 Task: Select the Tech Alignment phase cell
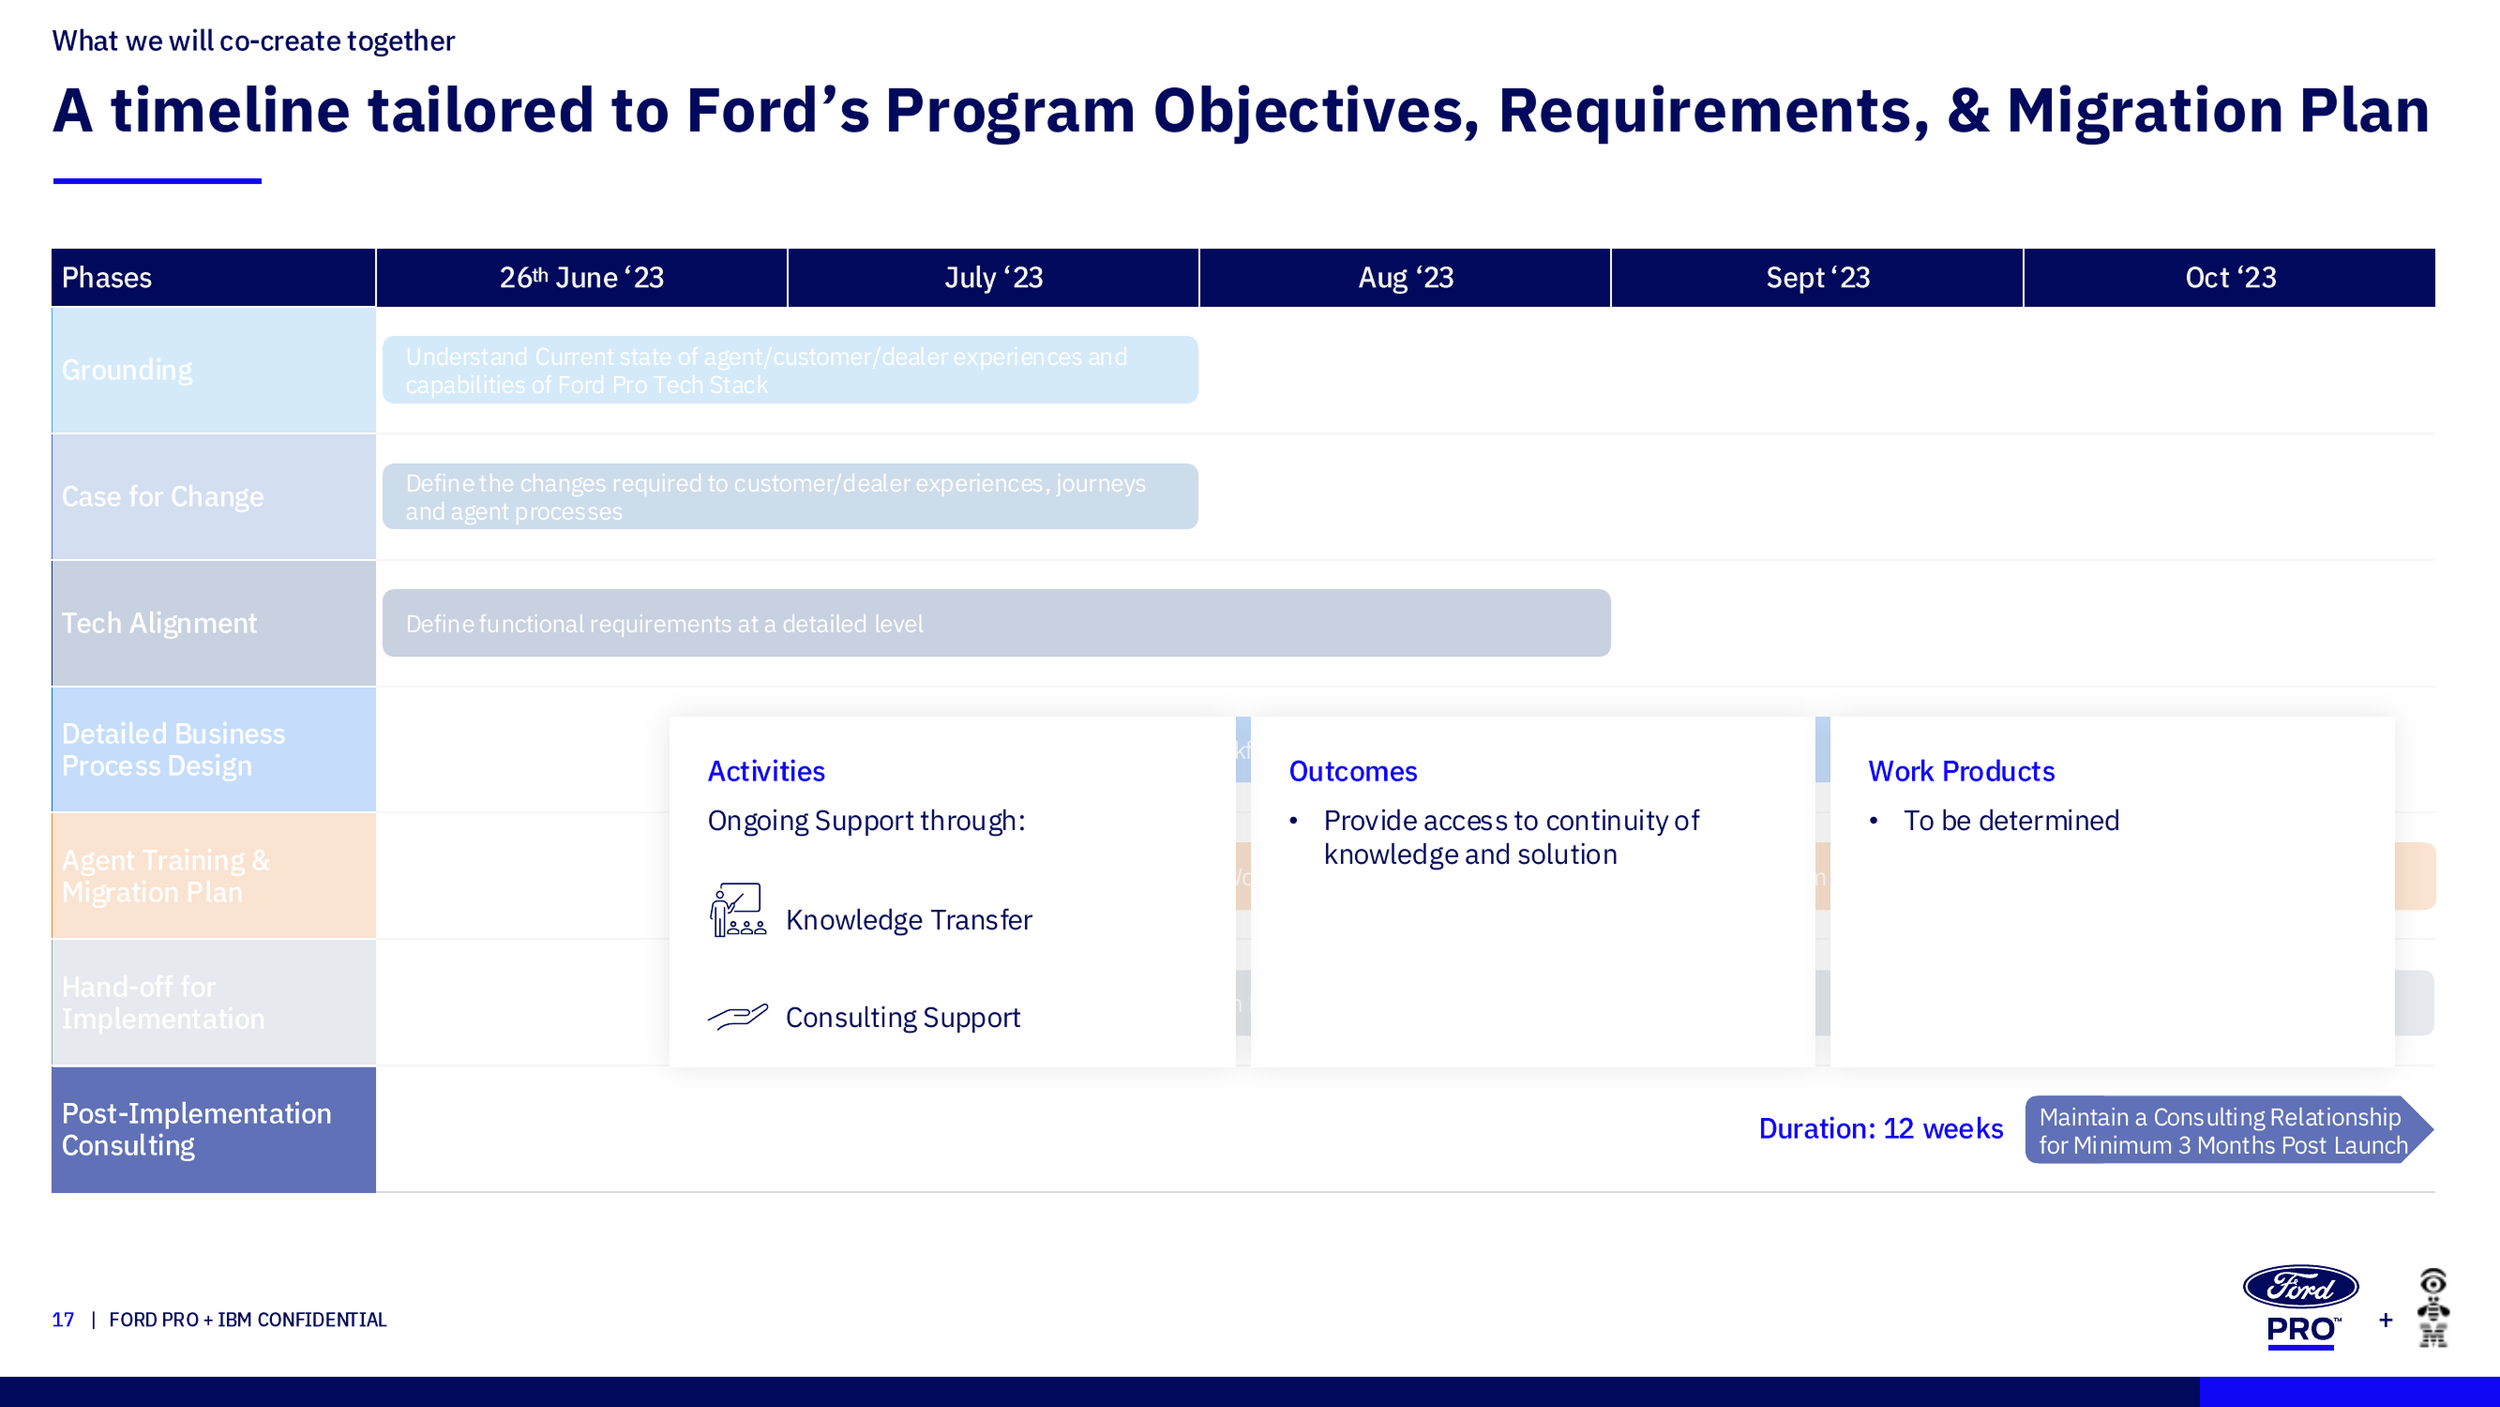click(214, 623)
